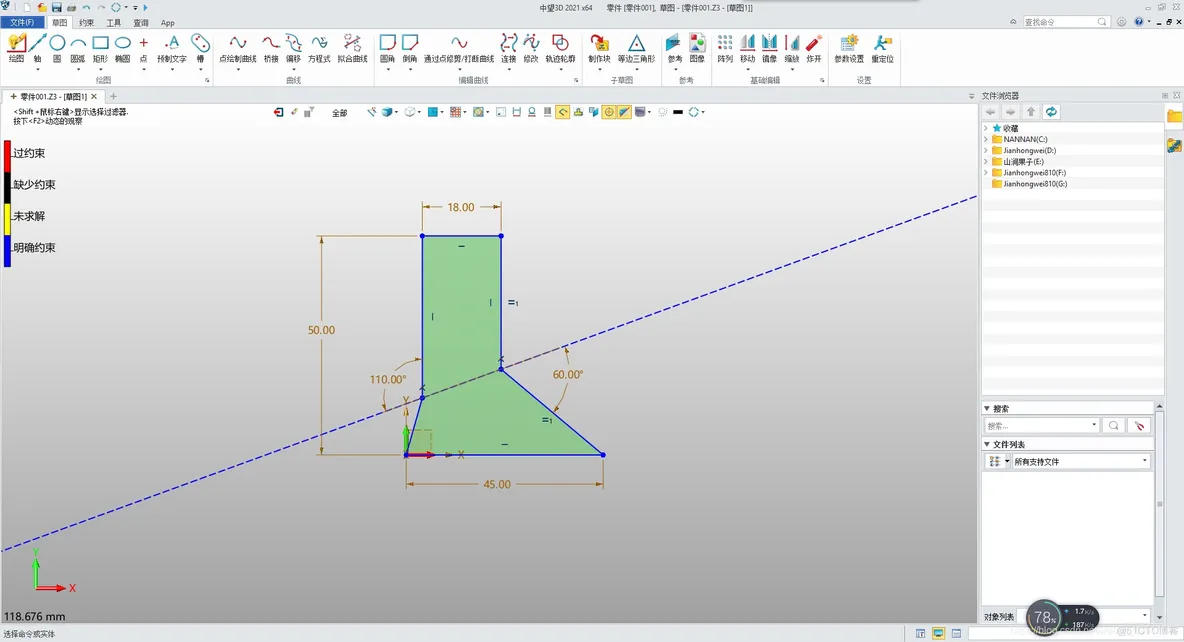Select the 点 (Point) tool
This screenshot has height=642, width=1184.
(x=143, y=48)
